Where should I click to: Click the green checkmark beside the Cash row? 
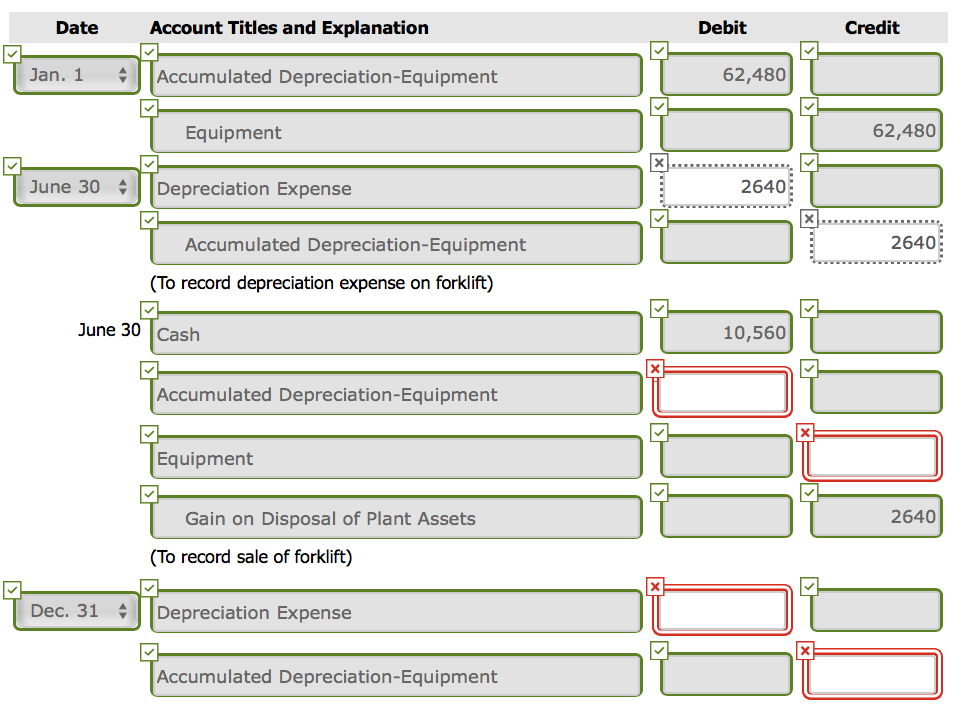149,310
